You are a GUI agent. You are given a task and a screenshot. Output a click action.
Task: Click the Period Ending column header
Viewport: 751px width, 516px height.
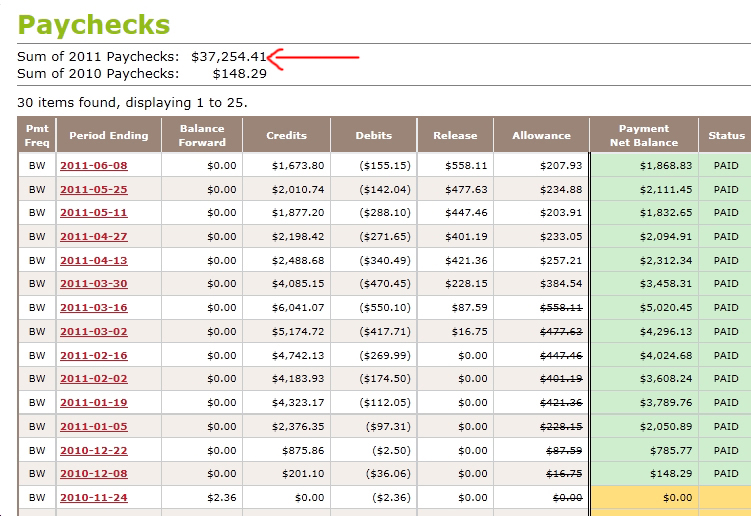[108, 136]
